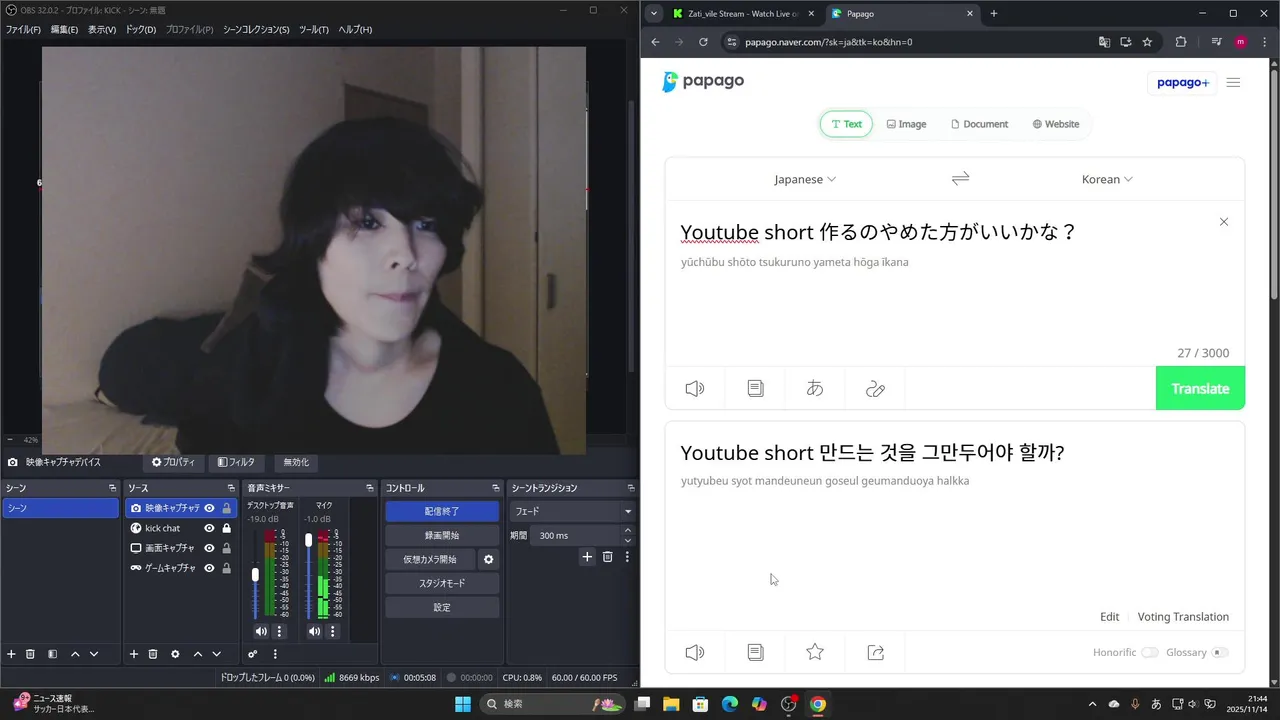Open Japanese character input icon in Papago
Image resolution: width=1280 pixels, height=720 pixels.
point(815,389)
